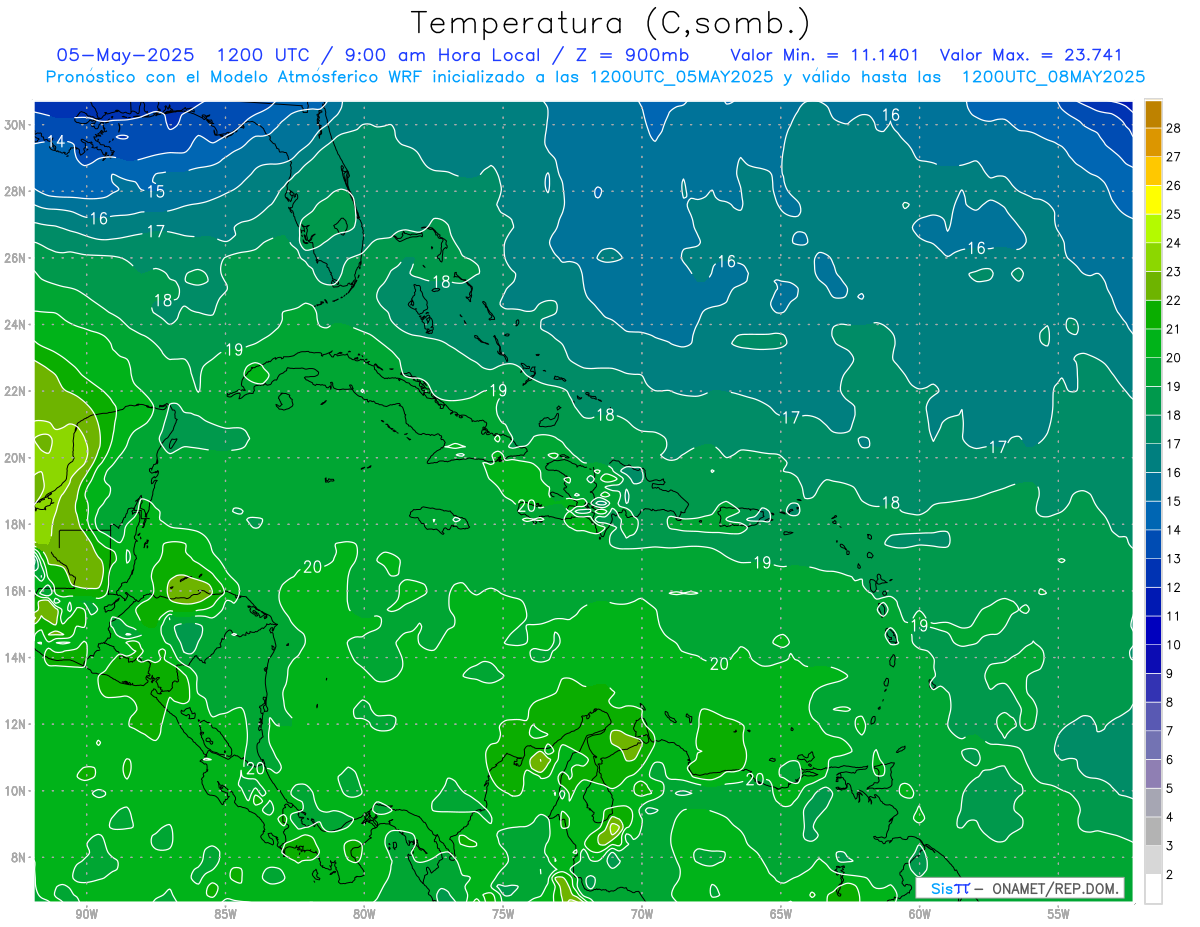Click legend value "28"
The height and width of the screenshot is (927, 1200).
1174,128
